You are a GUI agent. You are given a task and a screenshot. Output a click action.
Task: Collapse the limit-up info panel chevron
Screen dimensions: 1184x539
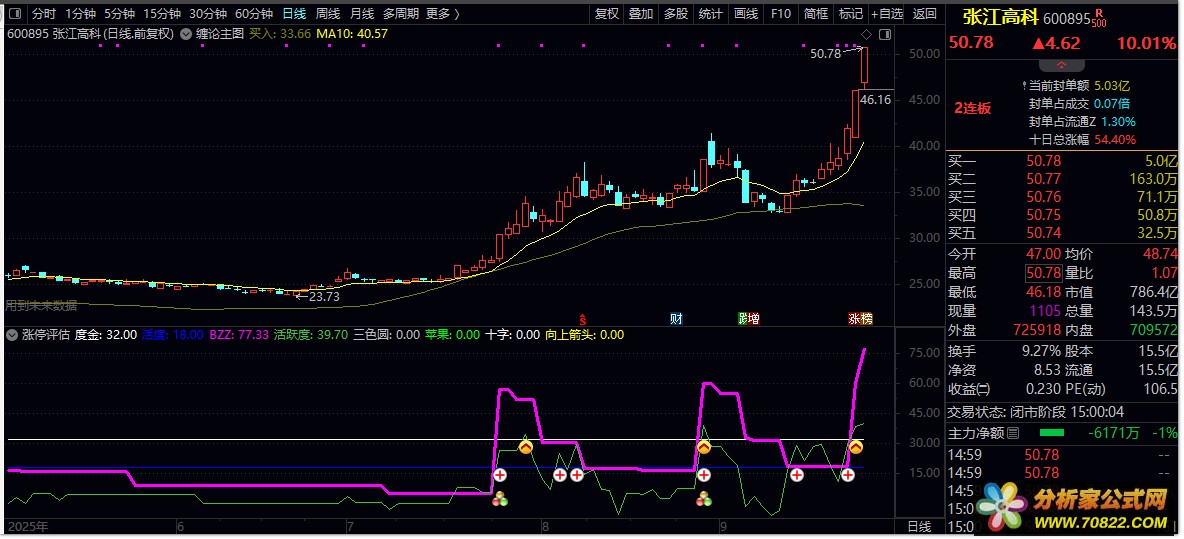coord(1061,64)
